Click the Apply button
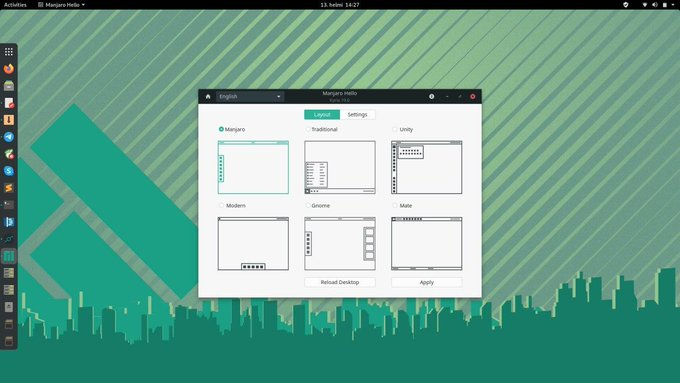Image resolution: width=680 pixels, height=383 pixels. pyautogui.click(x=427, y=282)
